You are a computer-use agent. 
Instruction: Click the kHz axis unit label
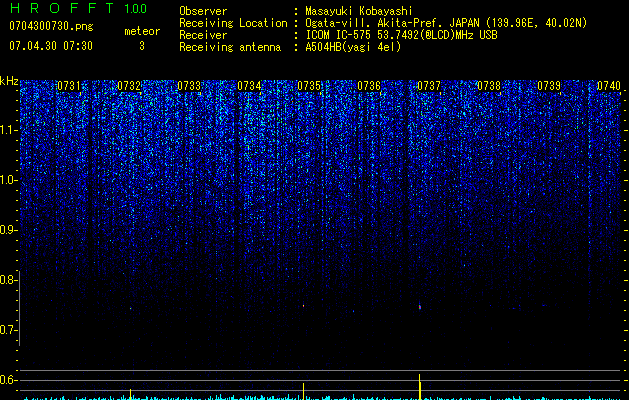click(x=9, y=81)
